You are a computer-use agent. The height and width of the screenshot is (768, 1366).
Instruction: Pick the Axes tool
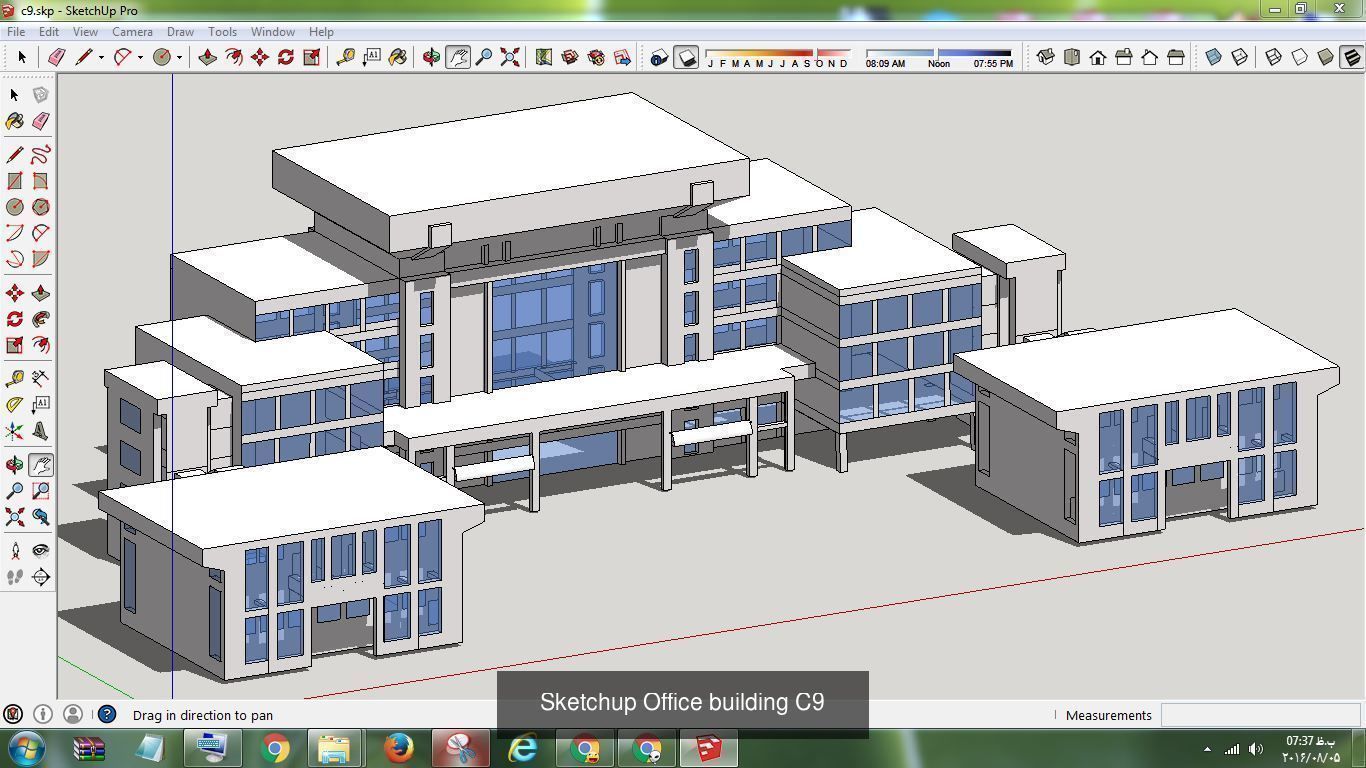click(x=14, y=431)
